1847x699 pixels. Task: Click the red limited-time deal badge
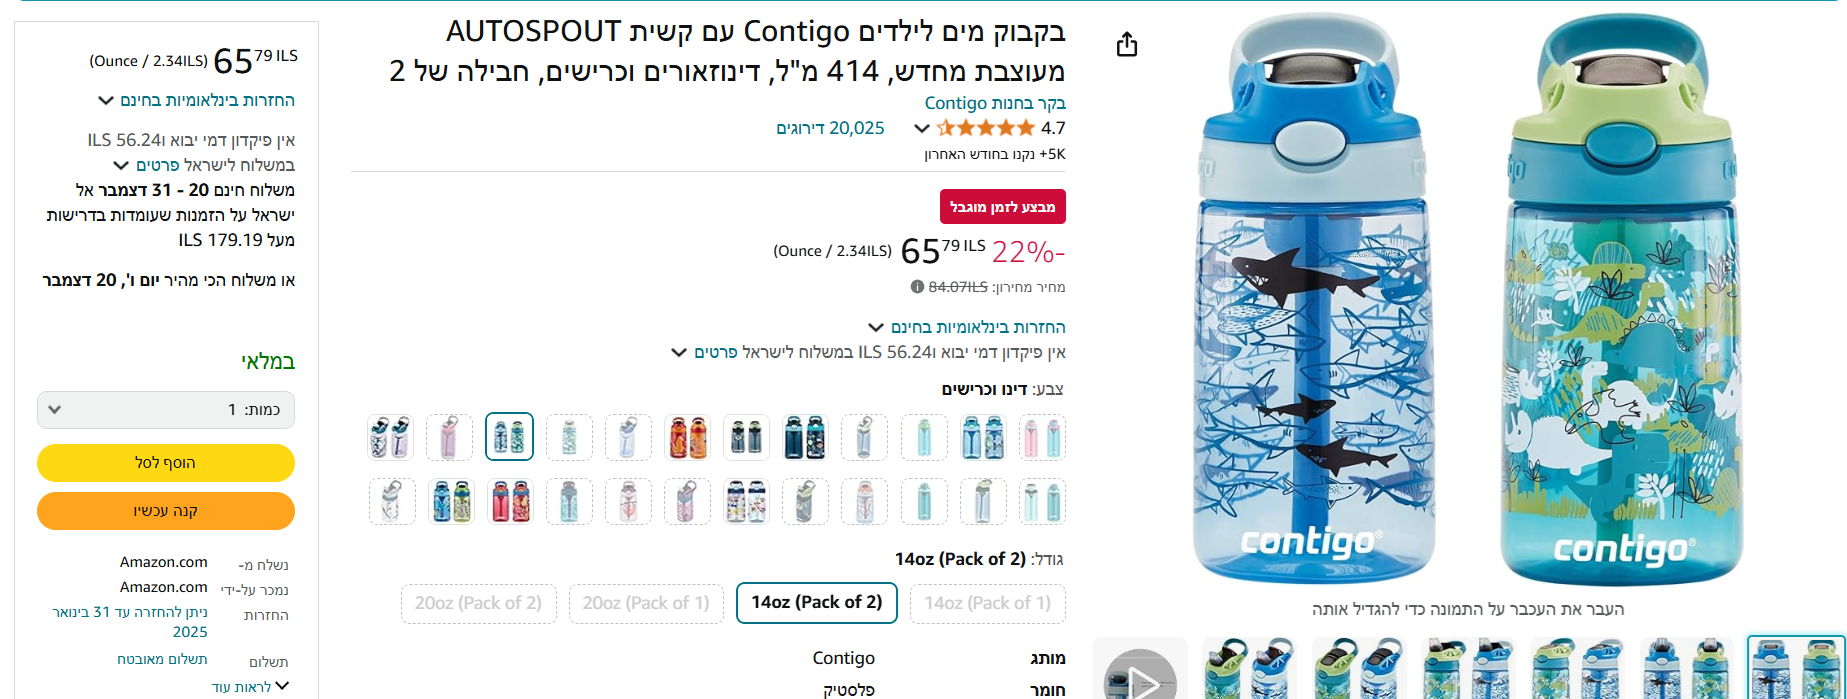(x=1002, y=207)
